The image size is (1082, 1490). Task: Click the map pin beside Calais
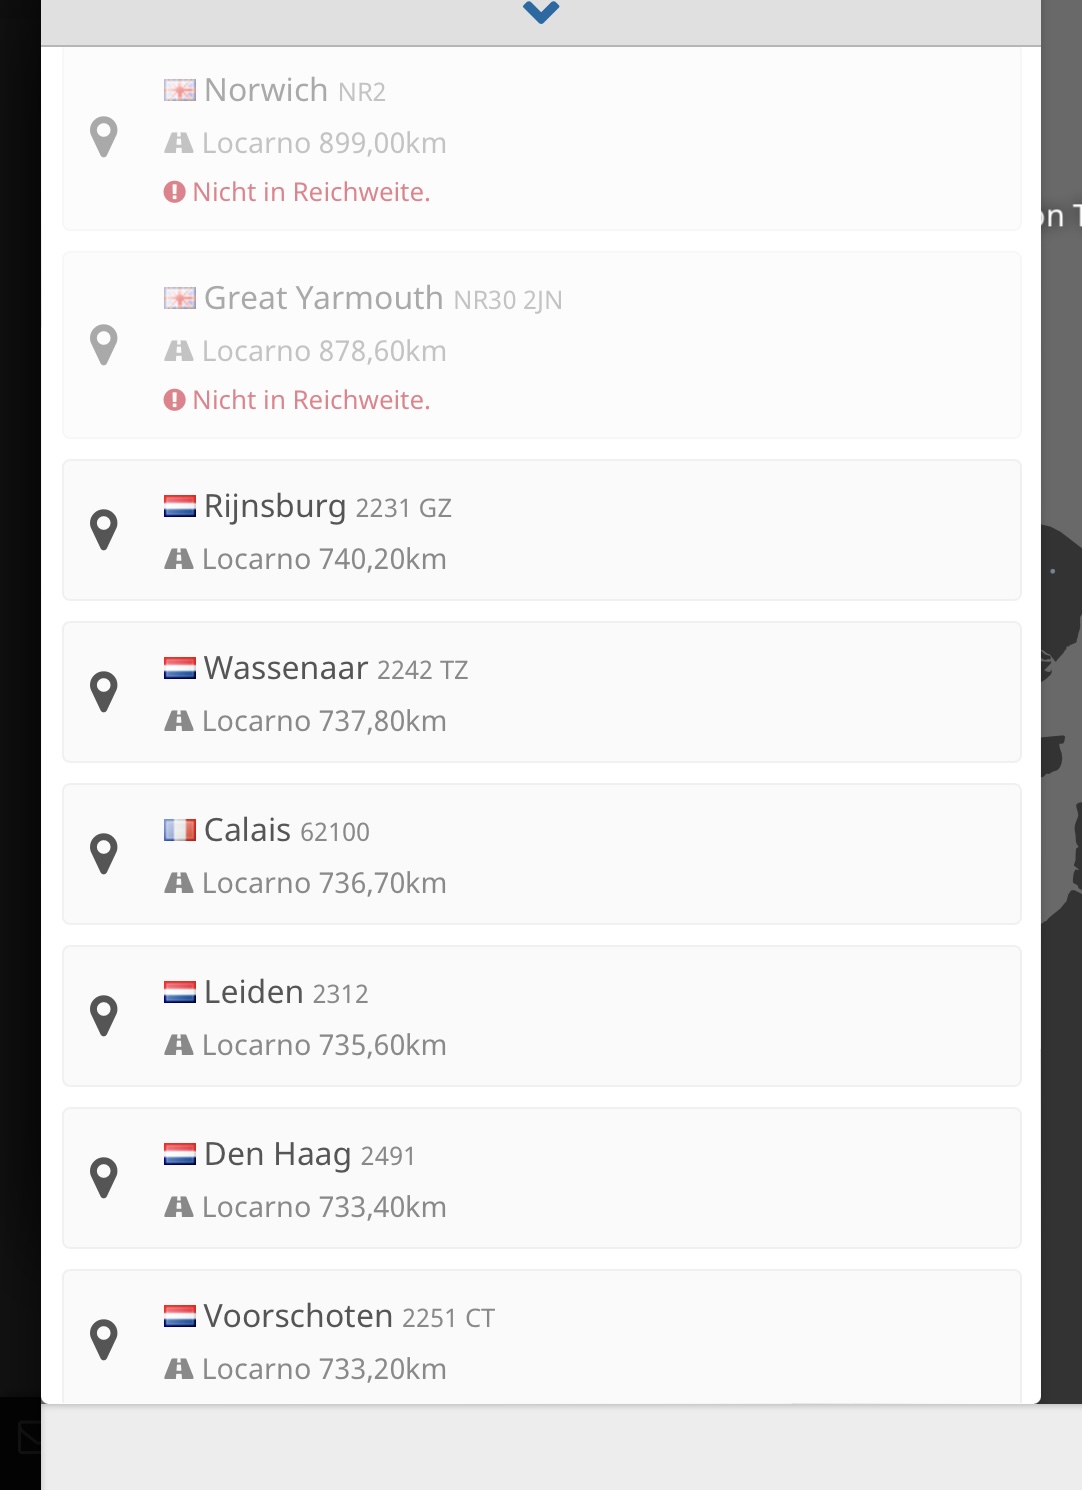[x=104, y=854]
